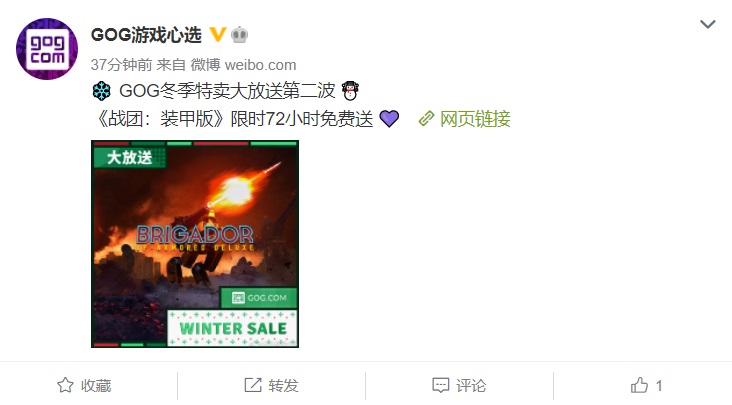Open the Brigador winter sale image thumbnail
Image resolution: width=732 pixels, height=405 pixels.
point(195,244)
